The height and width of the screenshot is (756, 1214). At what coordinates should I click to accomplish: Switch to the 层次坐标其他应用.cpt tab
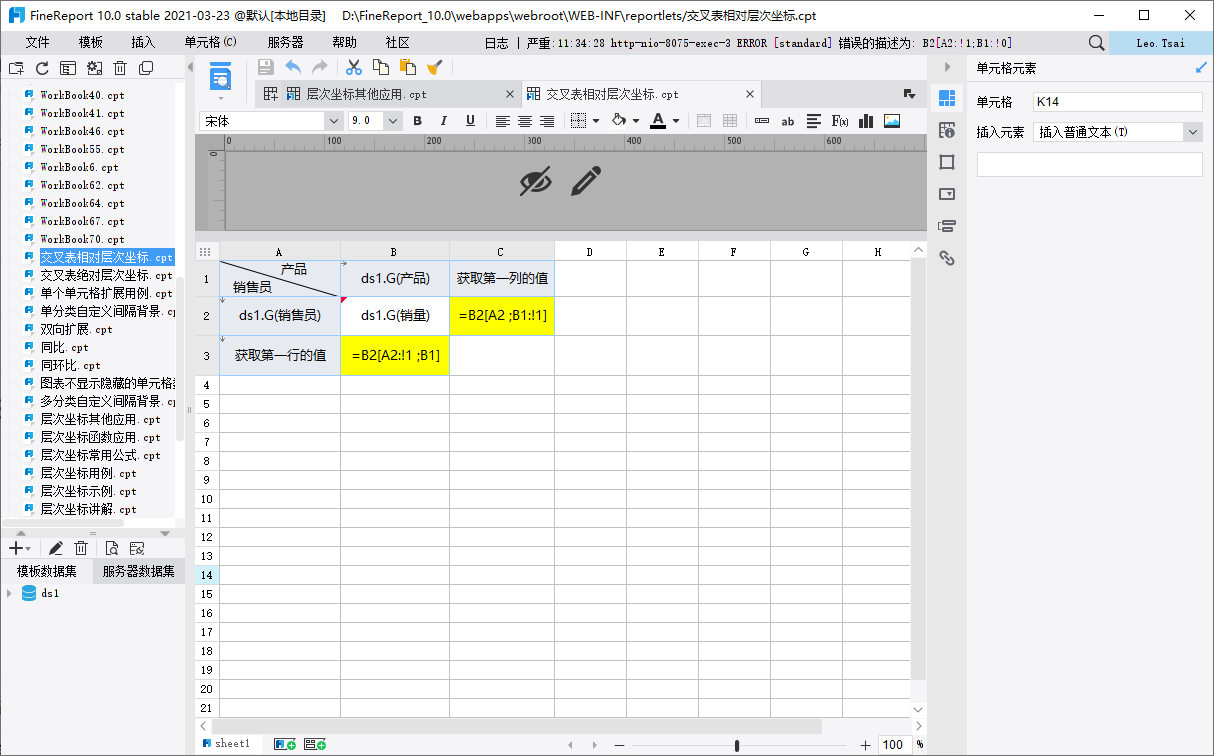(x=365, y=94)
